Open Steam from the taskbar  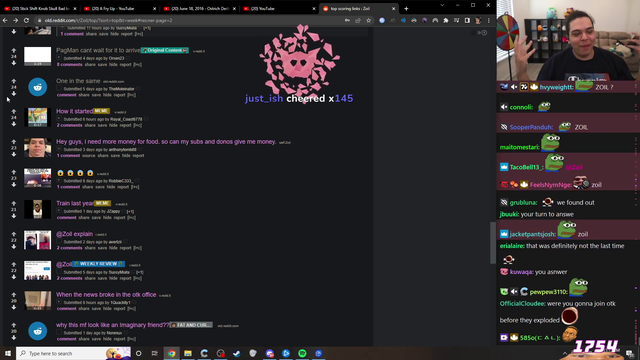[x=237, y=353]
